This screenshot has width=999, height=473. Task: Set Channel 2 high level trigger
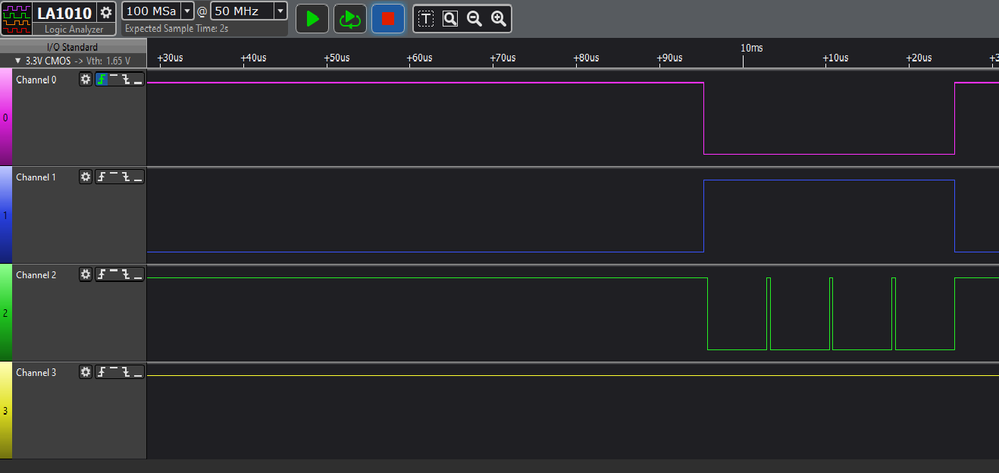[x=113, y=274]
